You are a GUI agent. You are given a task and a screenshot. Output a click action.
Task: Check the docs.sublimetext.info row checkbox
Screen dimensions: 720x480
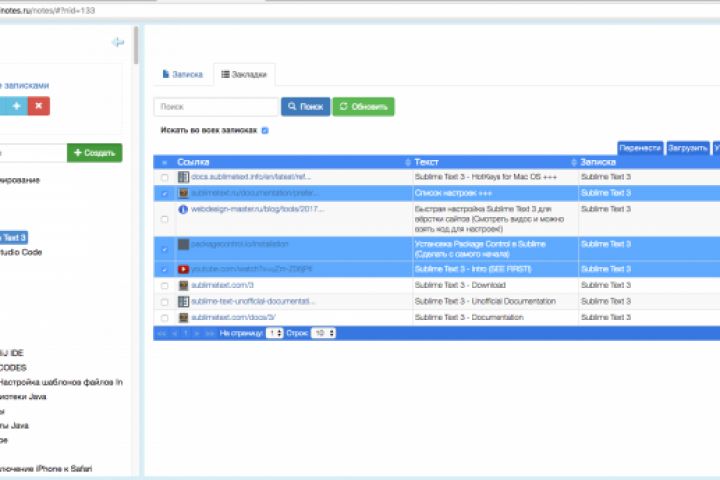(x=164, y=177)
